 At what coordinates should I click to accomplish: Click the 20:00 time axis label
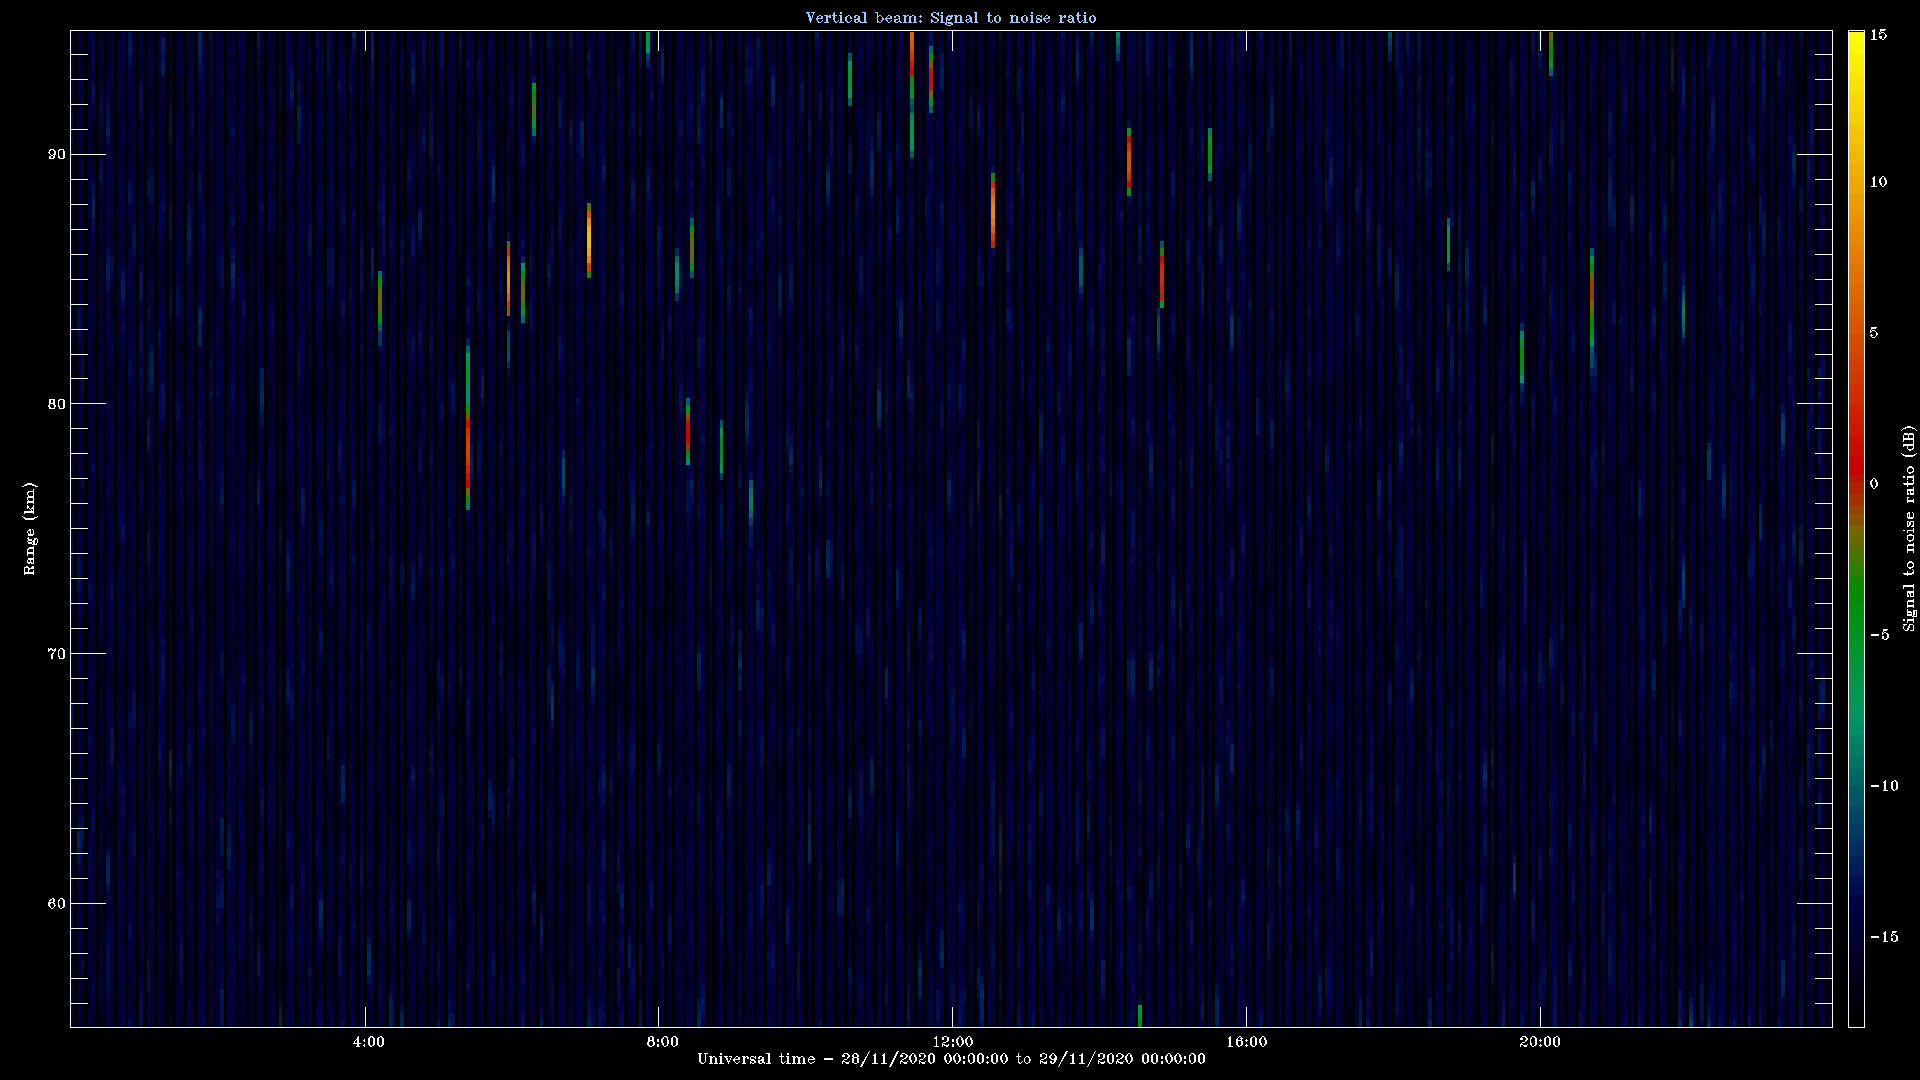[1539, 1042]
